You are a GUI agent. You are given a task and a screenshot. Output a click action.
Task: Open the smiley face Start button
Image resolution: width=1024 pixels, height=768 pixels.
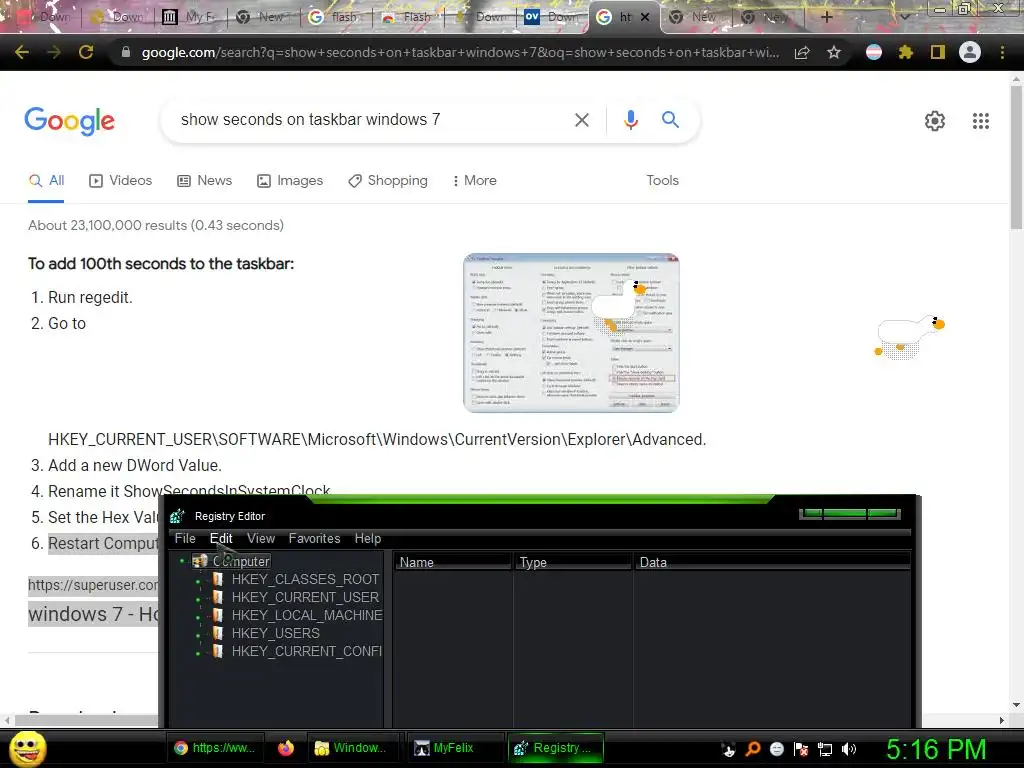[27, 748]
